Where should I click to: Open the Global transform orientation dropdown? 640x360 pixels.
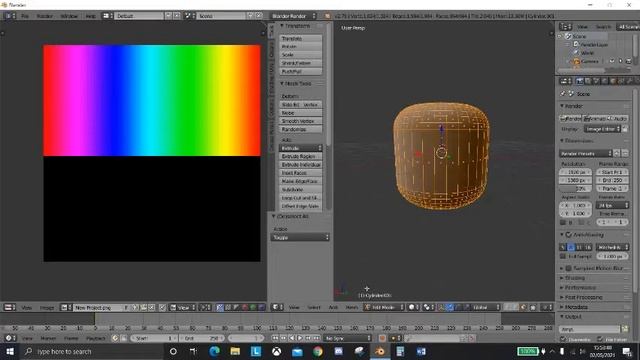[x=485, y=307]
